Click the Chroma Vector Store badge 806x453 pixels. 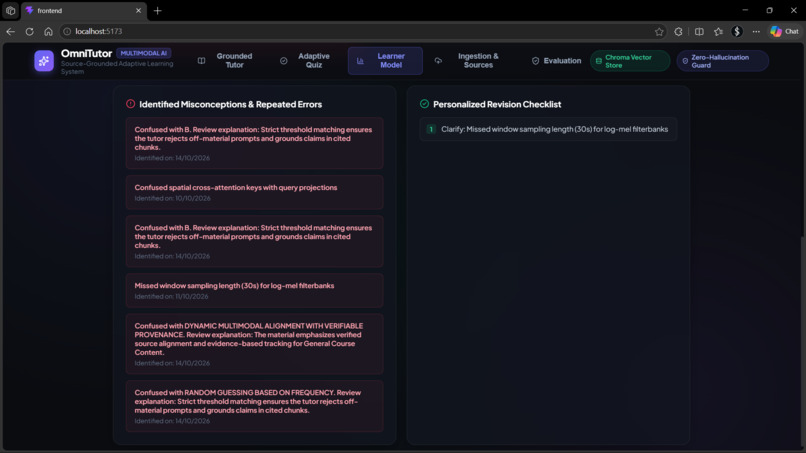(630, 61)
